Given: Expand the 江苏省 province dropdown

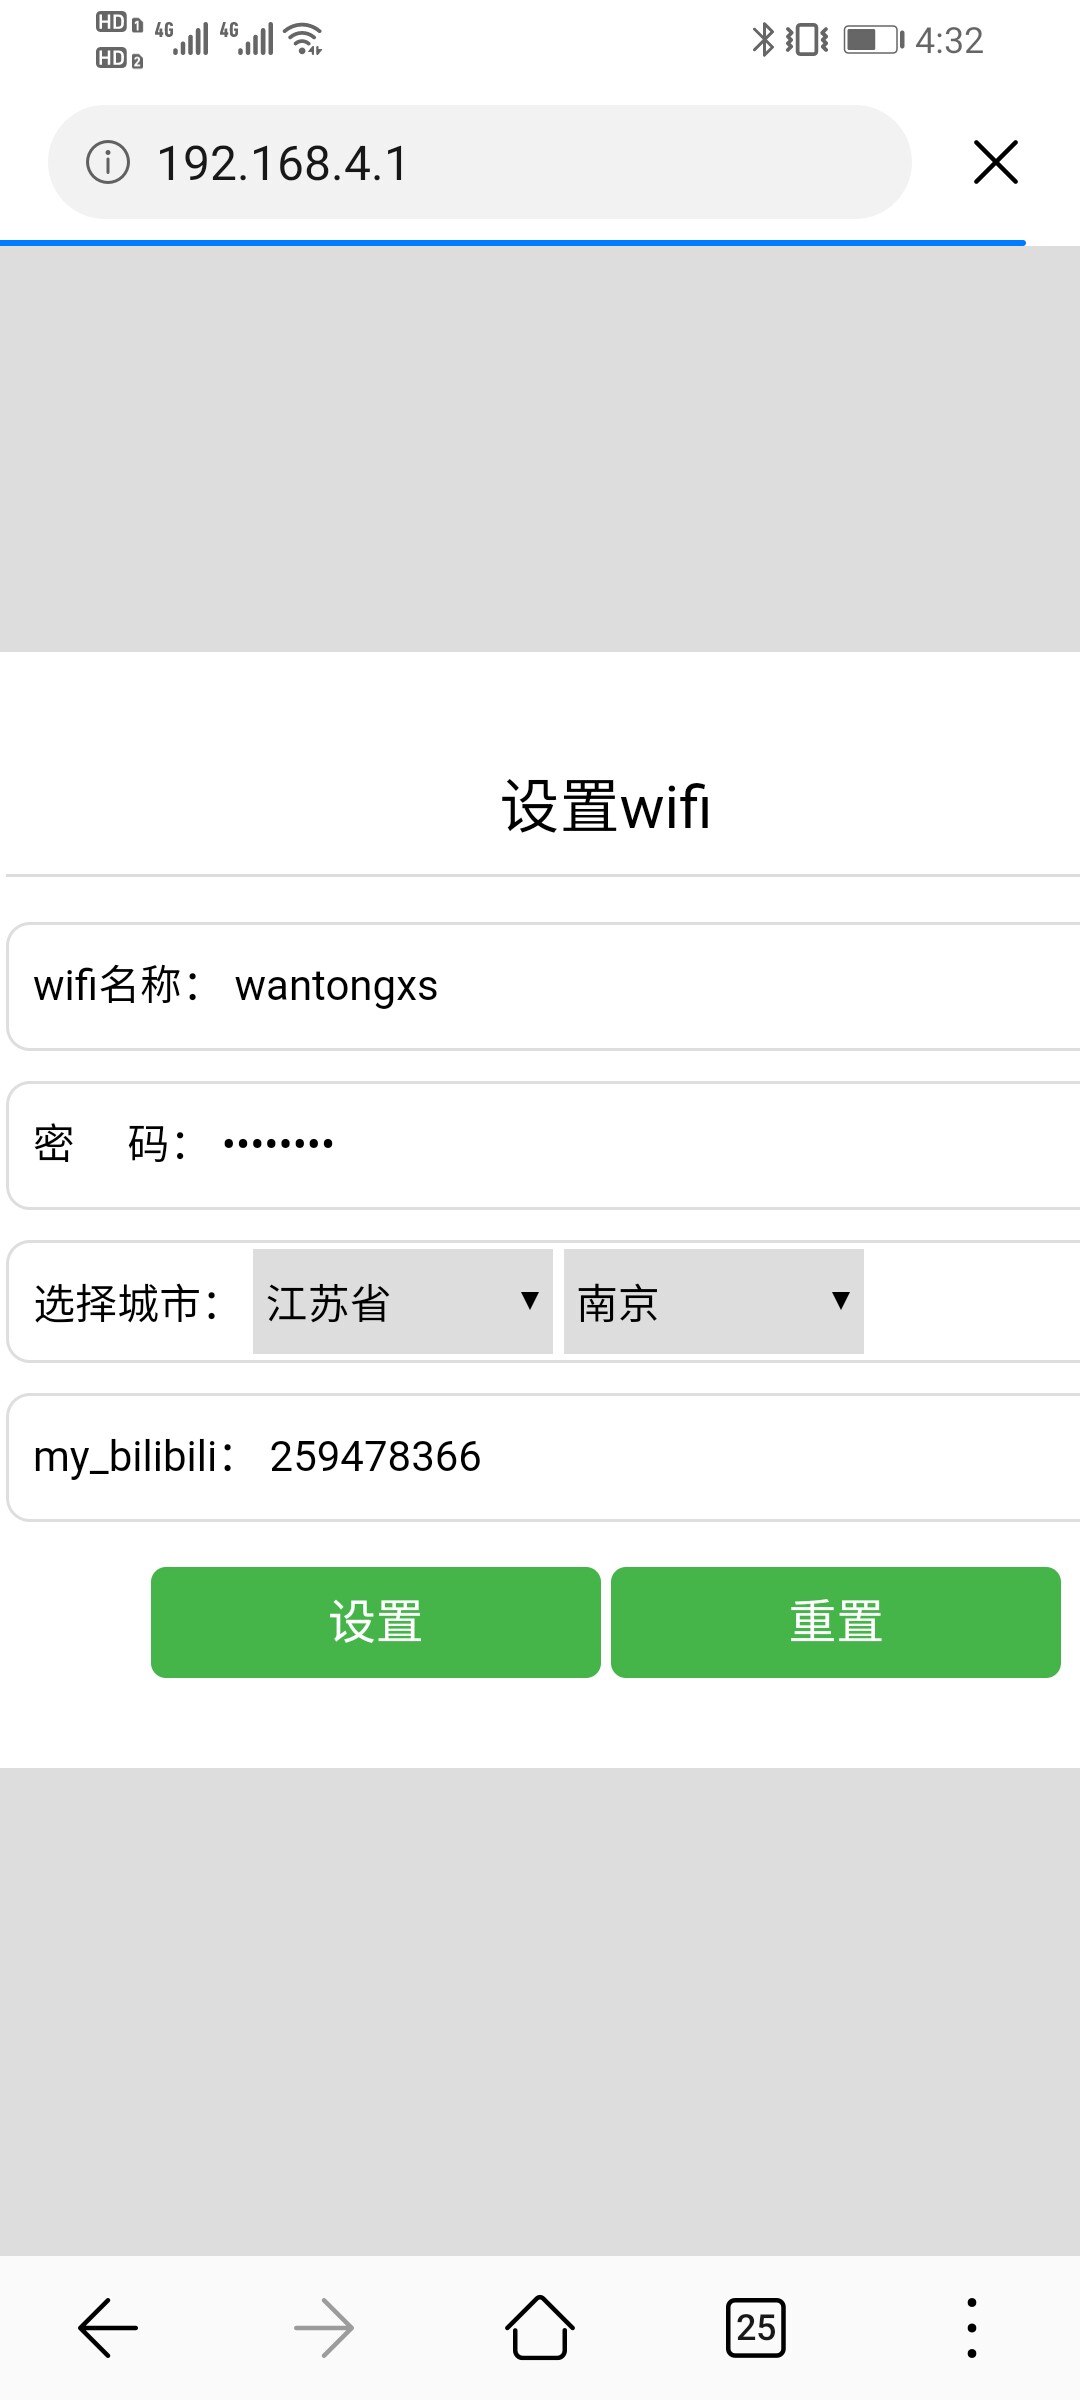Looking at the screenshot, I should point(403,1302).
